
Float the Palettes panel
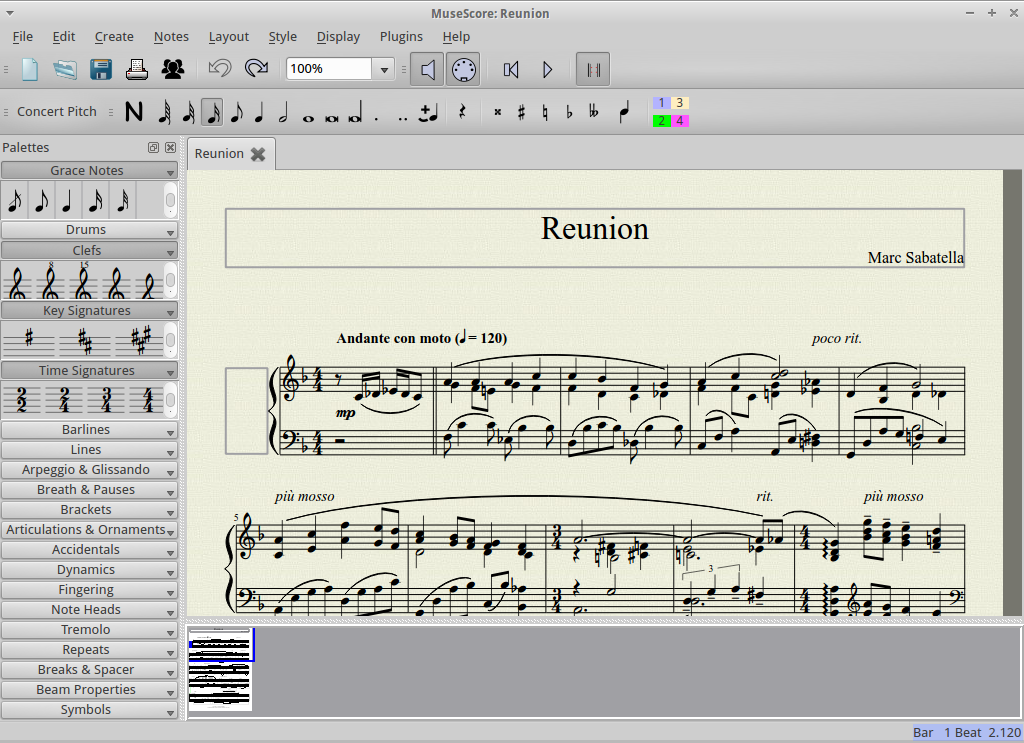click(x=153, y=148)
